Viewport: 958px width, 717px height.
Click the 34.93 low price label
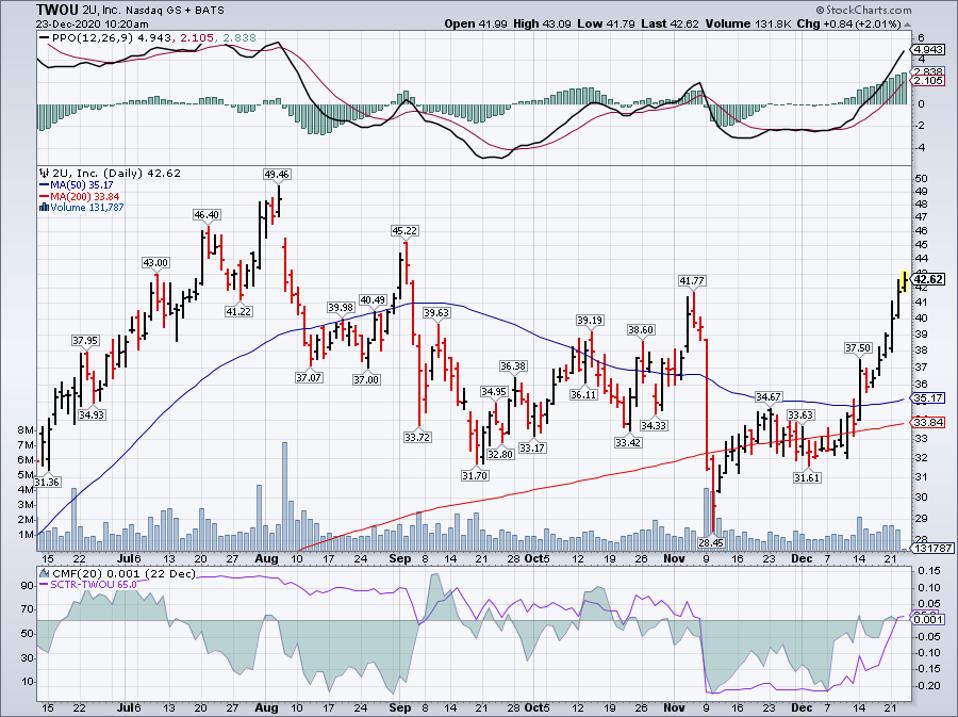tap(92, 415)
